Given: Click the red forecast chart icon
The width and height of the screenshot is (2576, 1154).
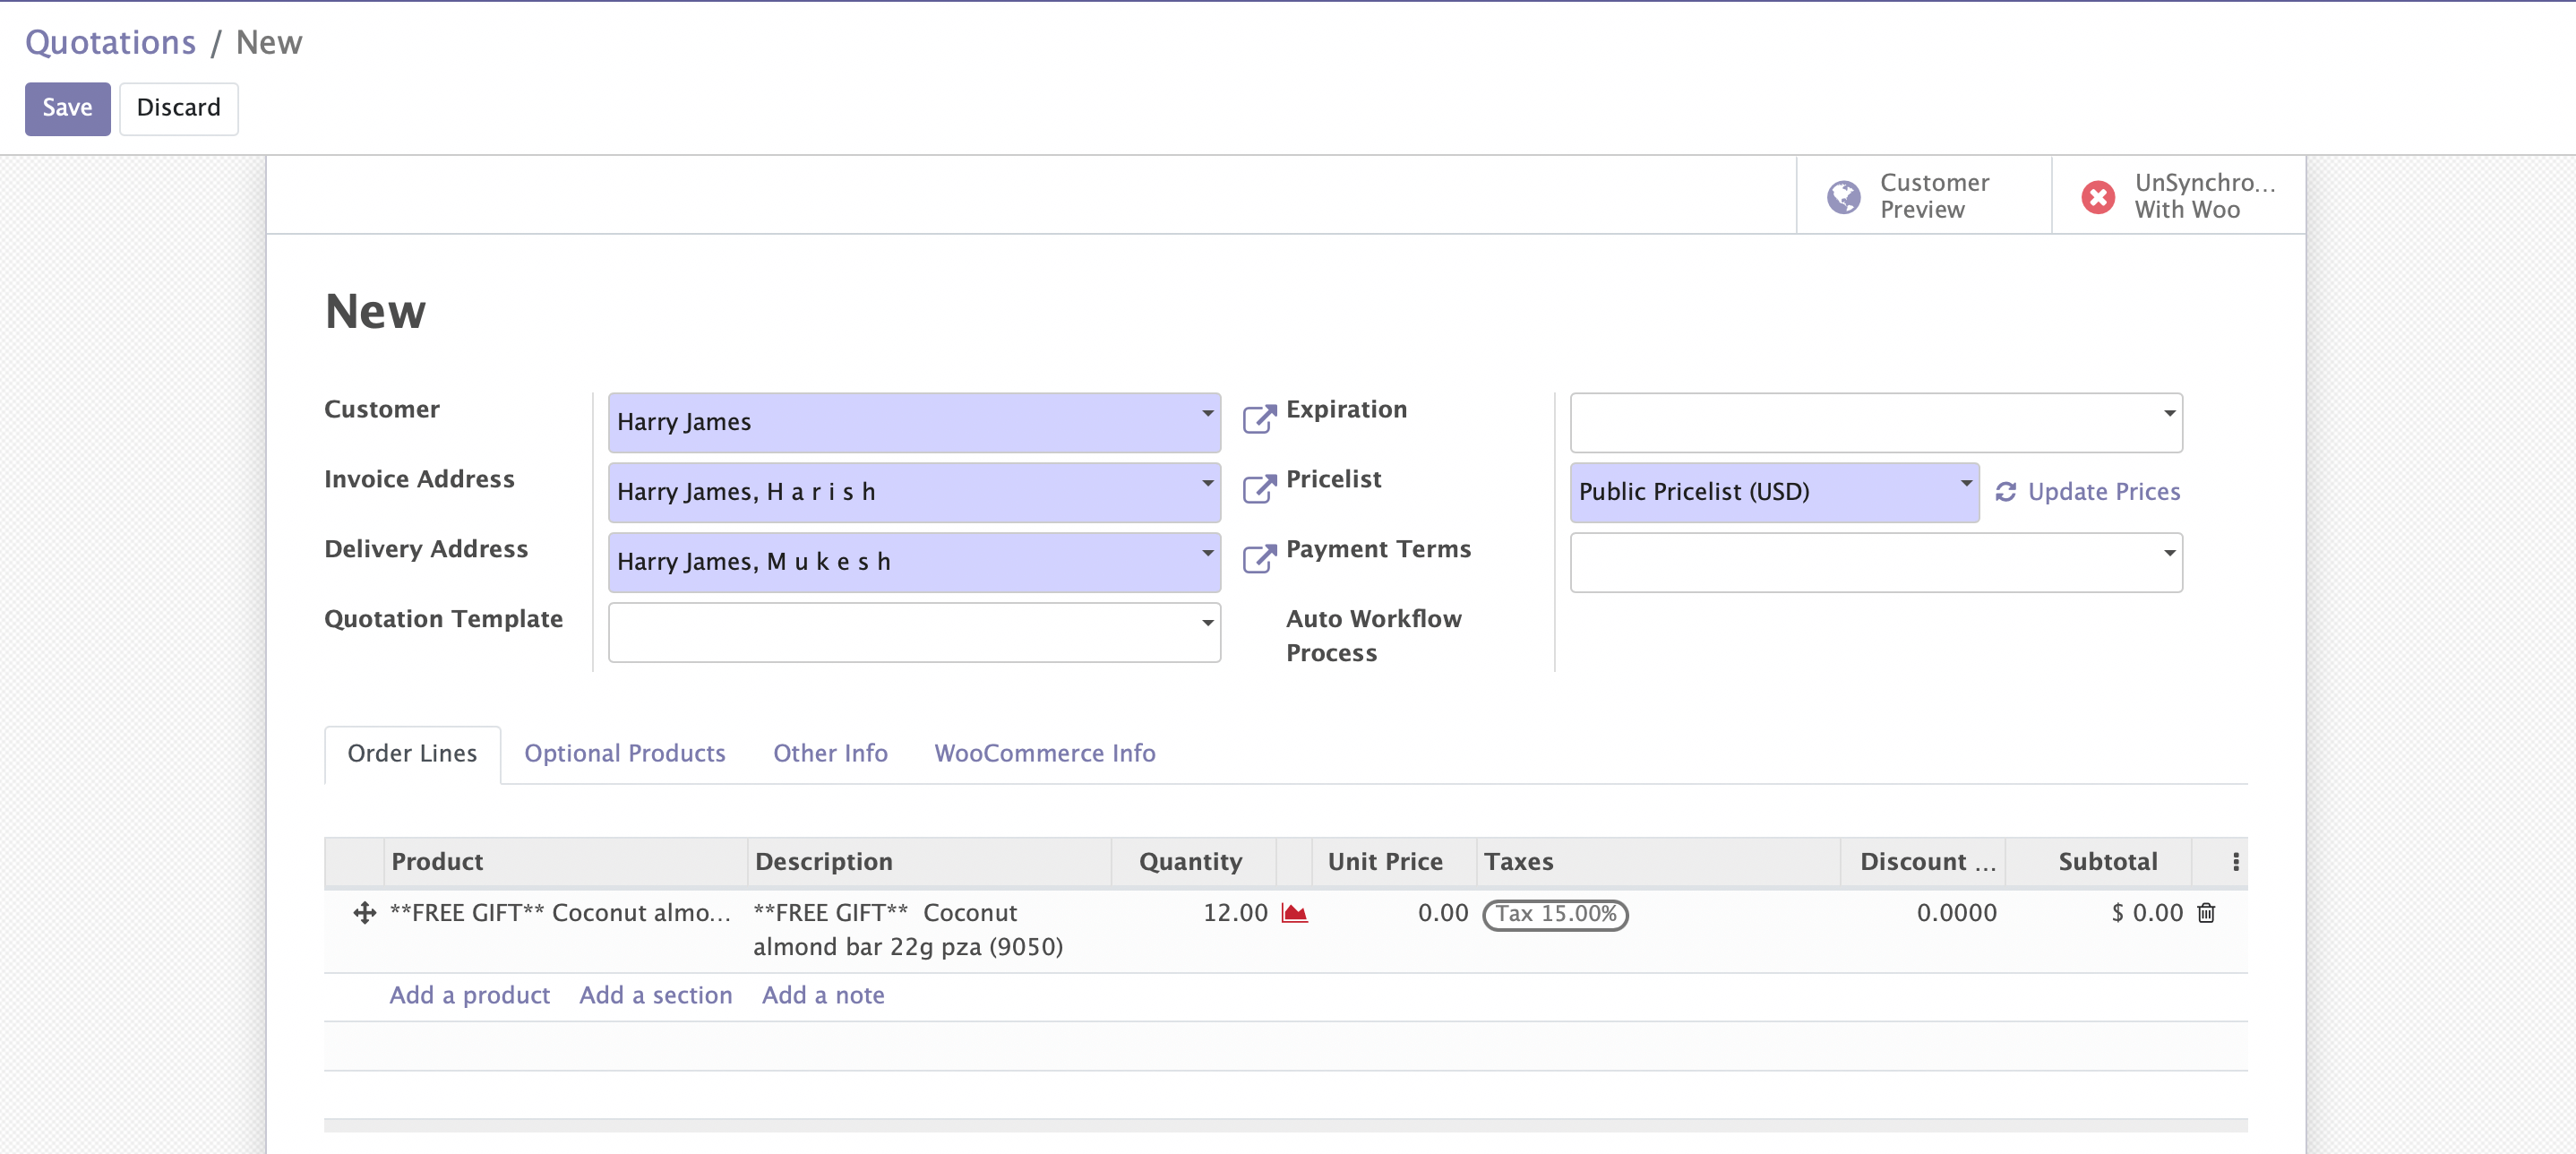Looking at the screenshot, I should coord(1294,913).
